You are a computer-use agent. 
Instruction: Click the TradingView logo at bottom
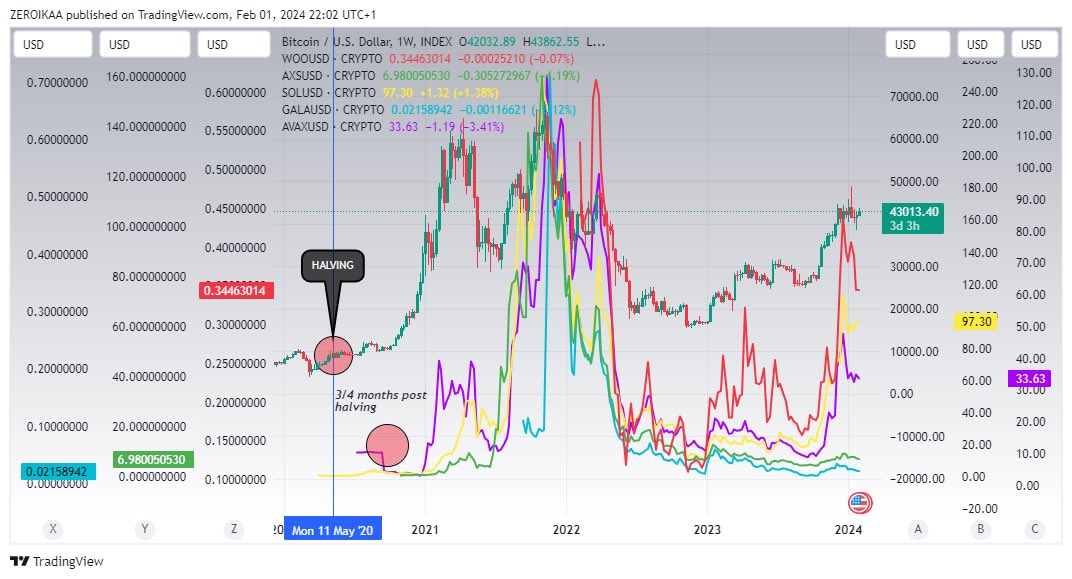57,561
